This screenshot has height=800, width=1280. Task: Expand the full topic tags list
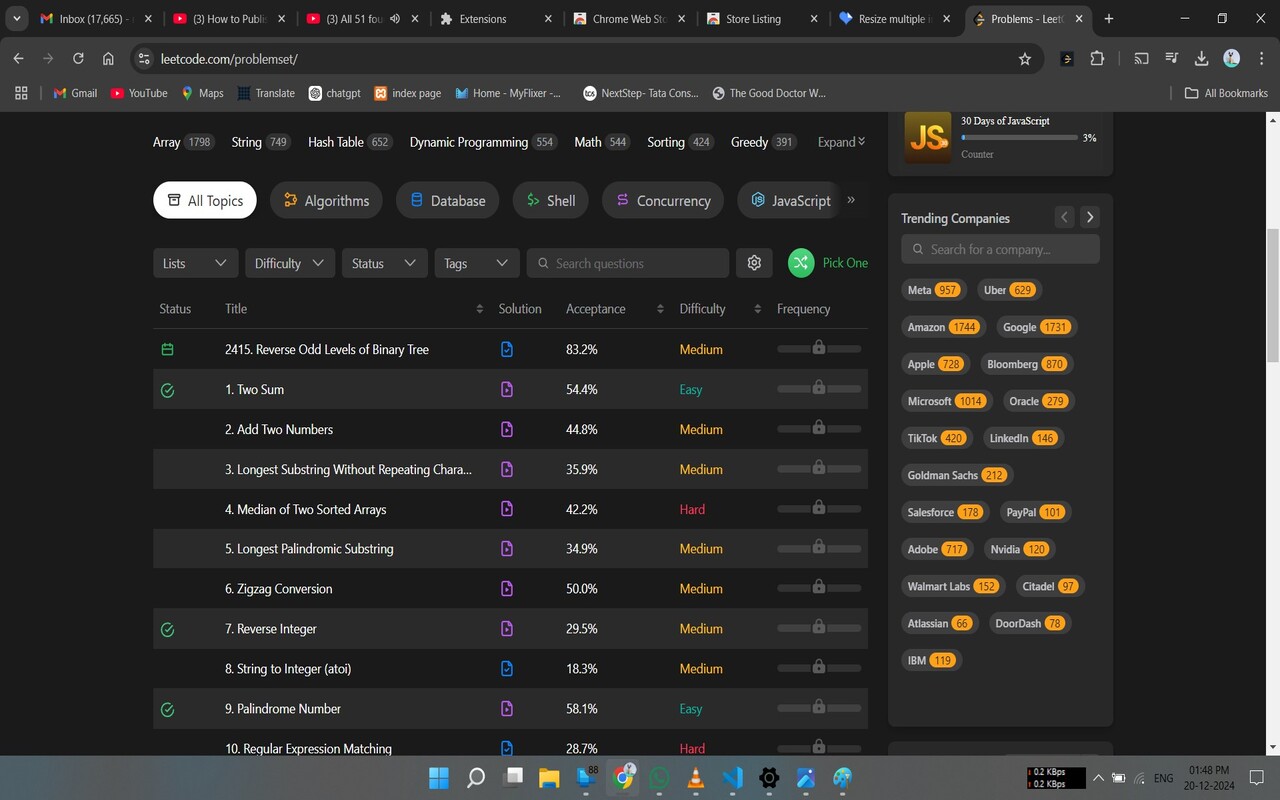click(x=839, y=141)
